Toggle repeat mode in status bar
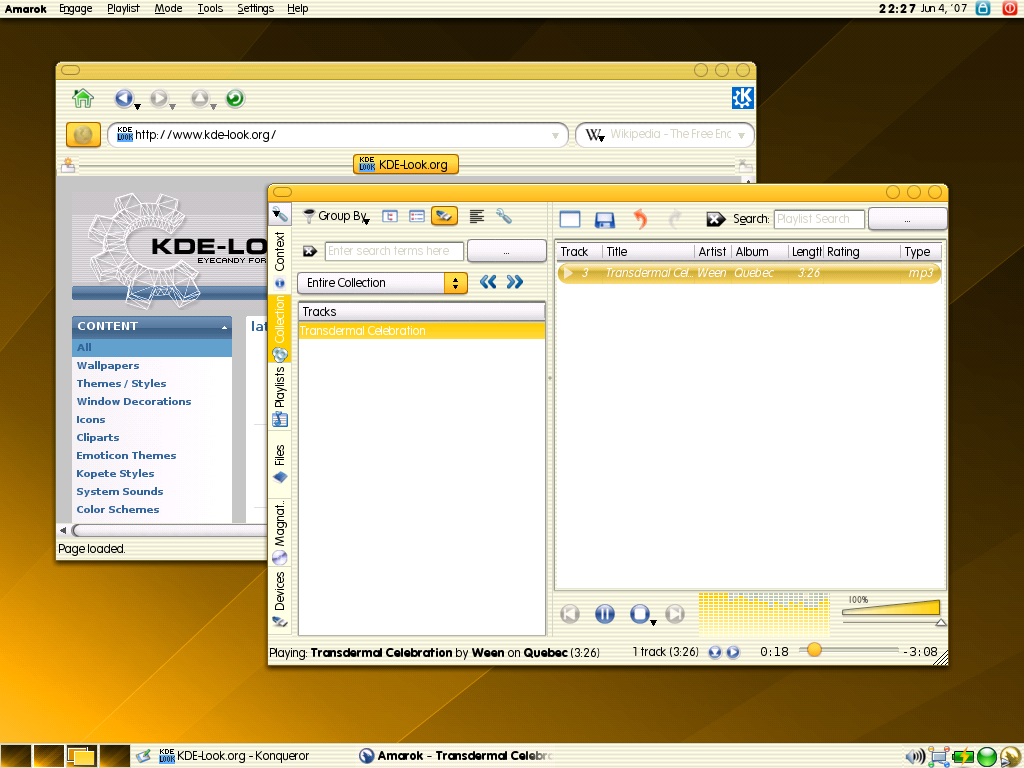Viewport: 1024px width, 768px height. pos(733,652)
